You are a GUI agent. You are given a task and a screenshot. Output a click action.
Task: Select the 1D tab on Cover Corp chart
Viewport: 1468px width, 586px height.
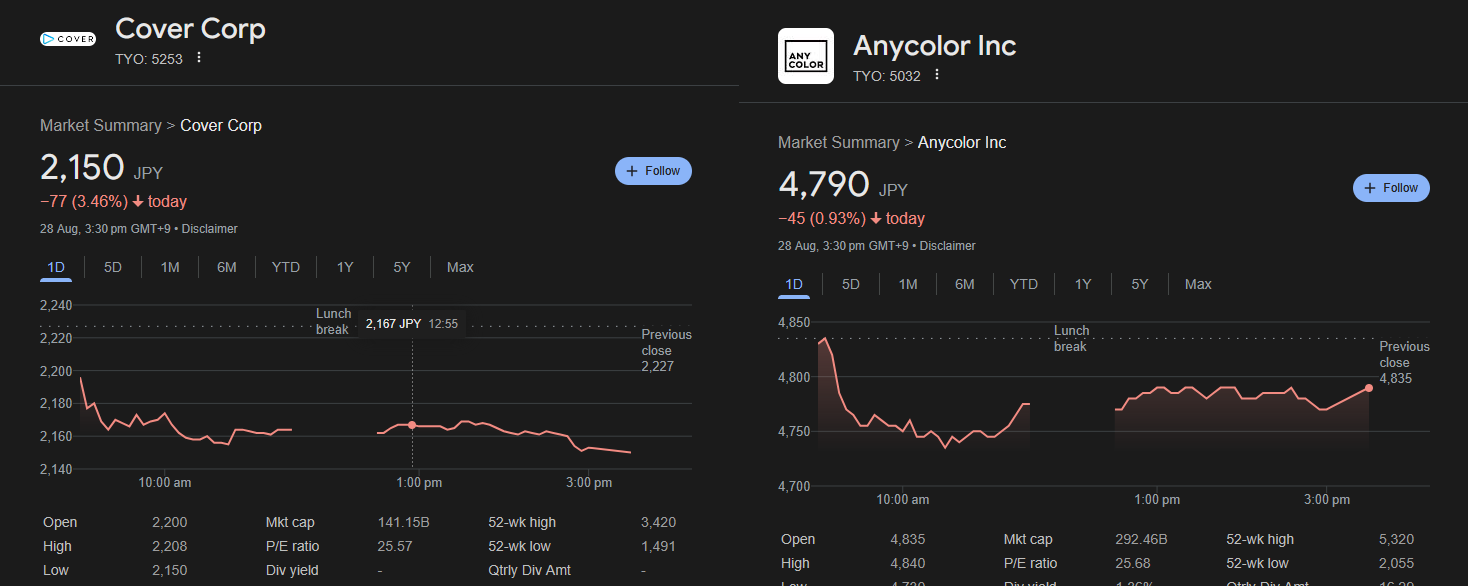(56, 267)
